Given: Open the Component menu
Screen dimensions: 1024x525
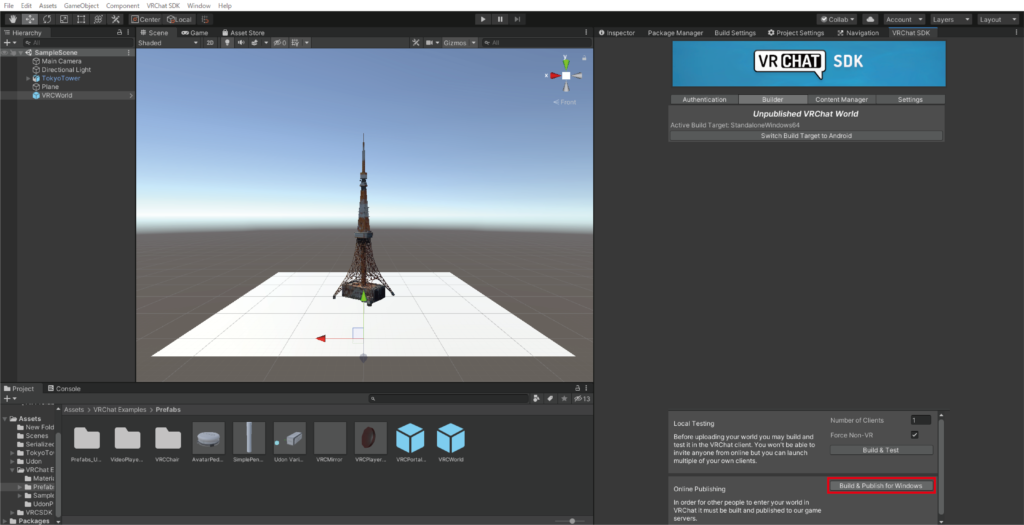Looking at the screenshot, I should (x=122, y=5).
